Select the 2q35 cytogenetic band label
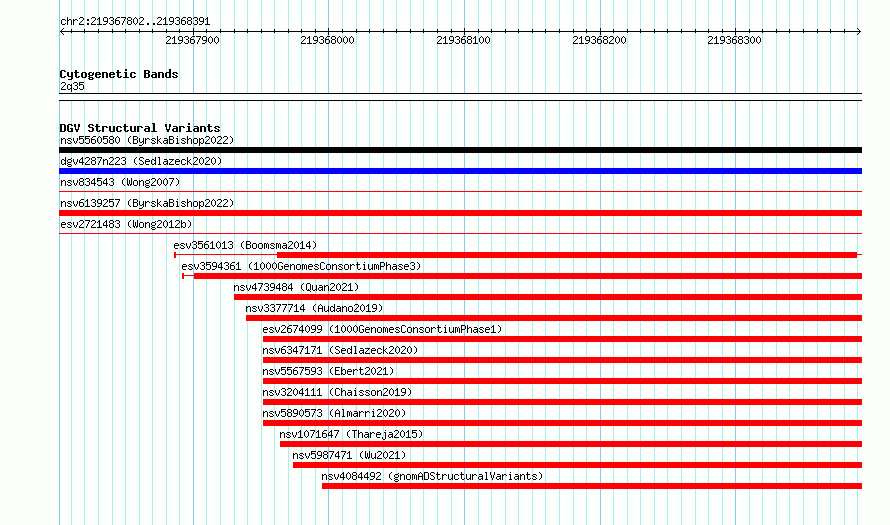Screen dimensions: 890x525 72,86
